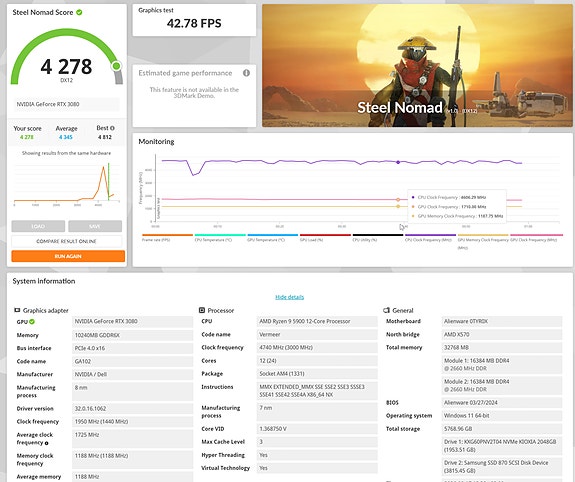Click the green validation check beside GPU label
575x482 pixels.
32,322
